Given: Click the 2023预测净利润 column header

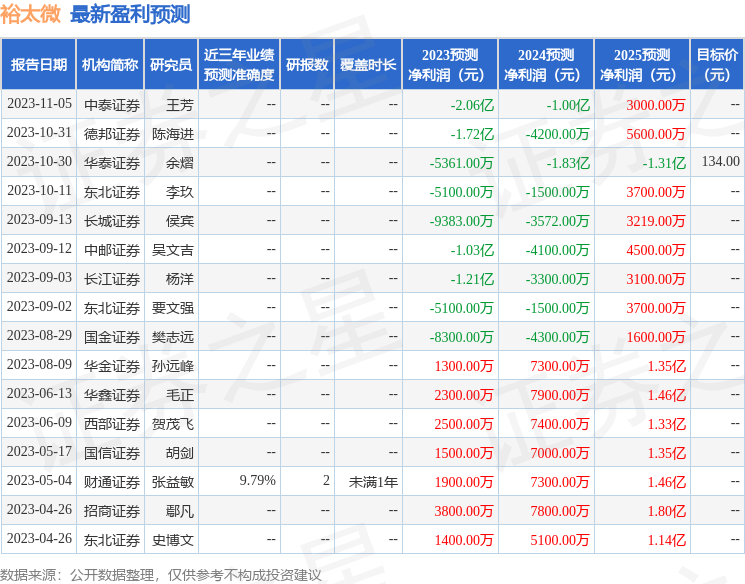Looking at the screenshot, I should coord(450,65).
